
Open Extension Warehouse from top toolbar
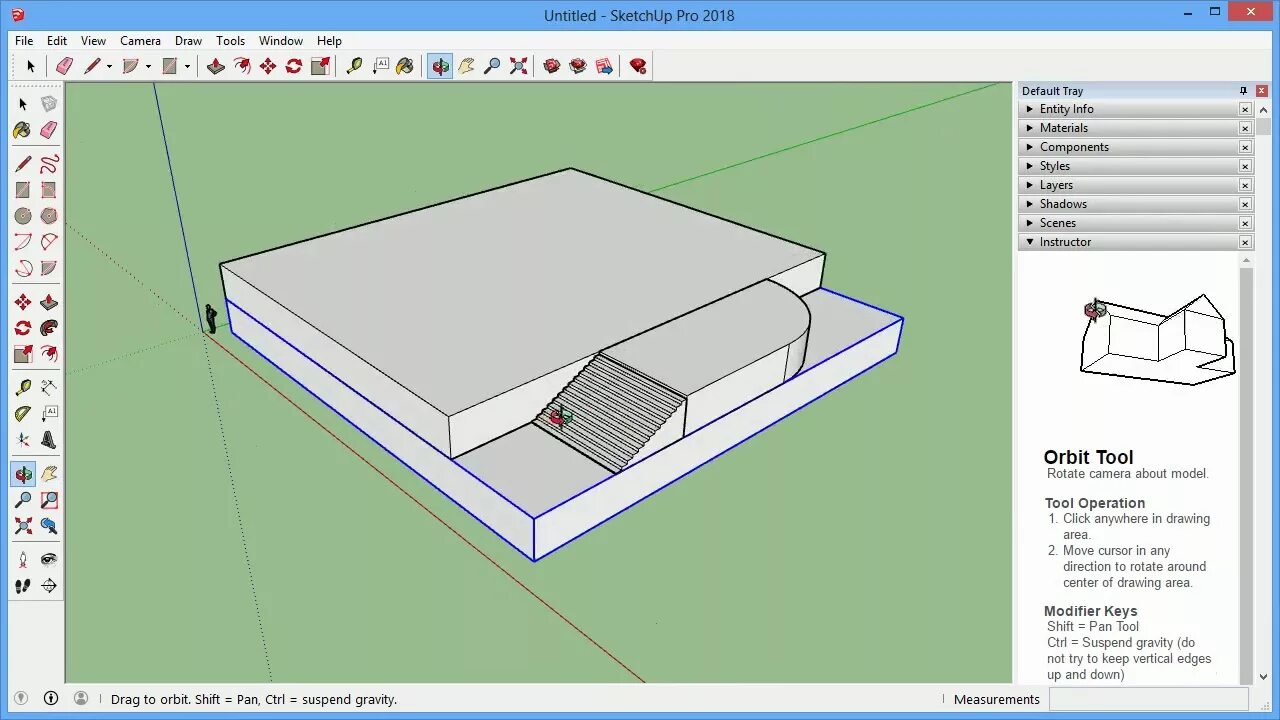(578, 66)
